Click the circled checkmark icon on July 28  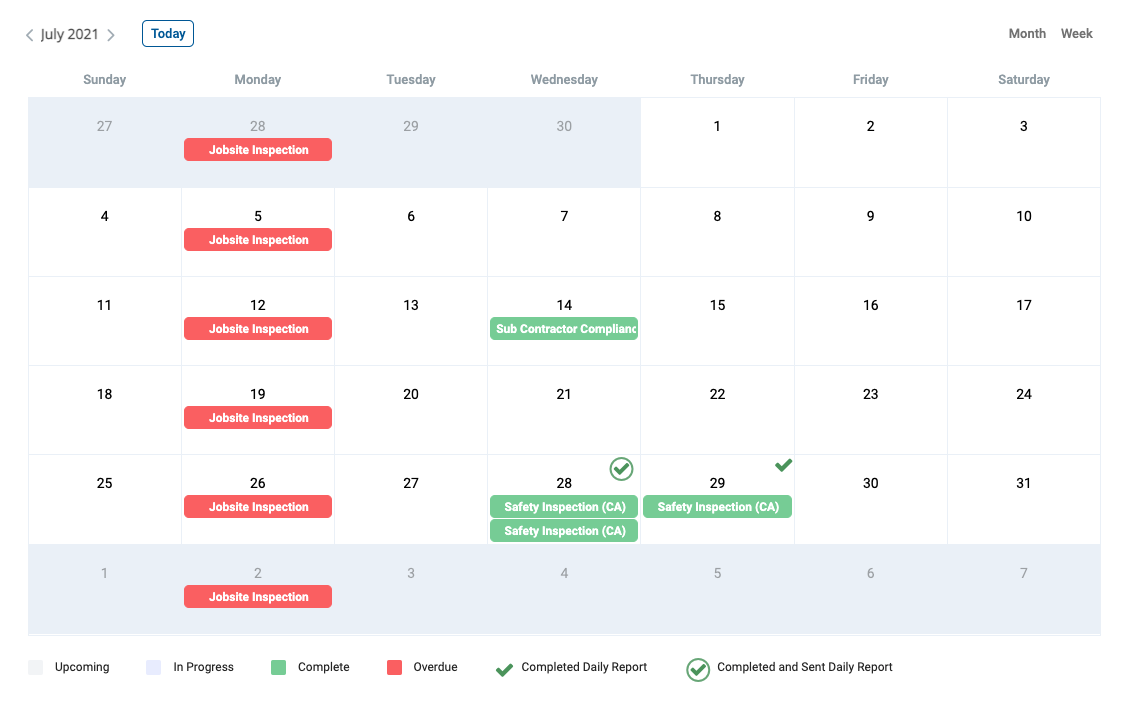[621, 469]
